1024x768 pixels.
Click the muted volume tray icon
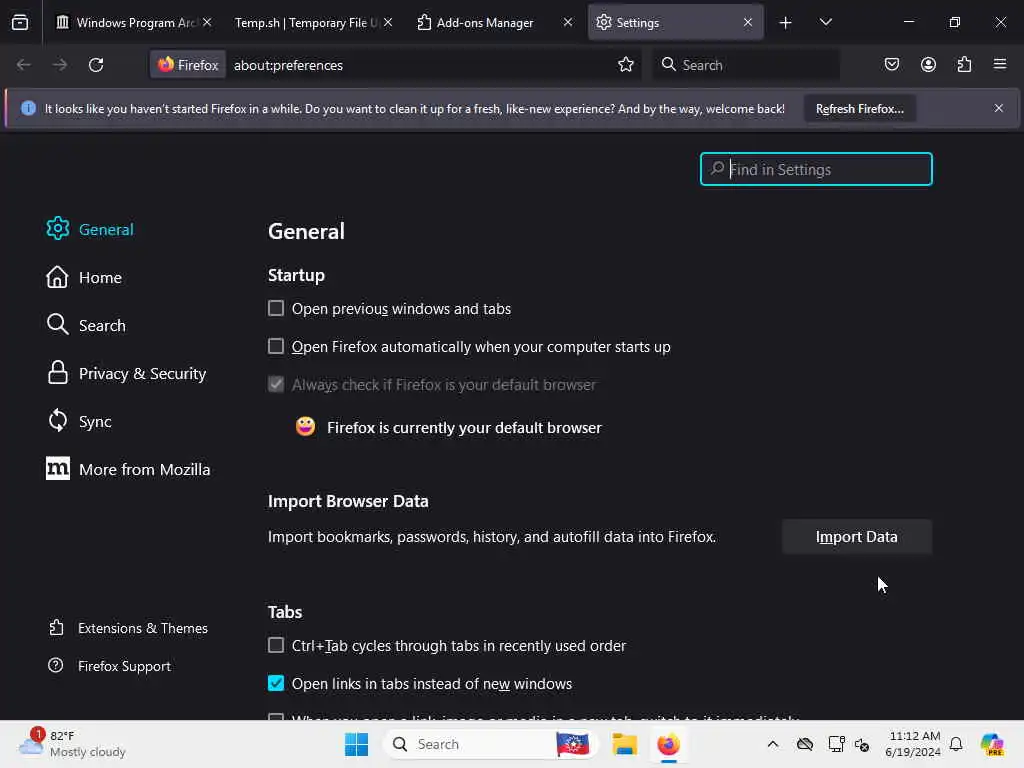[x=862, y=744]
